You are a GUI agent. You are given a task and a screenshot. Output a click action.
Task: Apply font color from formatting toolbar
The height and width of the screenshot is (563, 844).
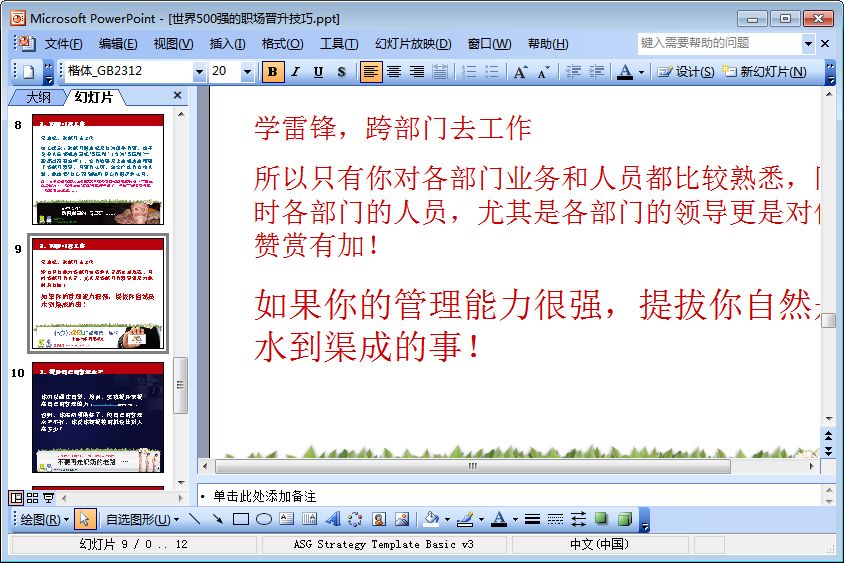[625, 72]
